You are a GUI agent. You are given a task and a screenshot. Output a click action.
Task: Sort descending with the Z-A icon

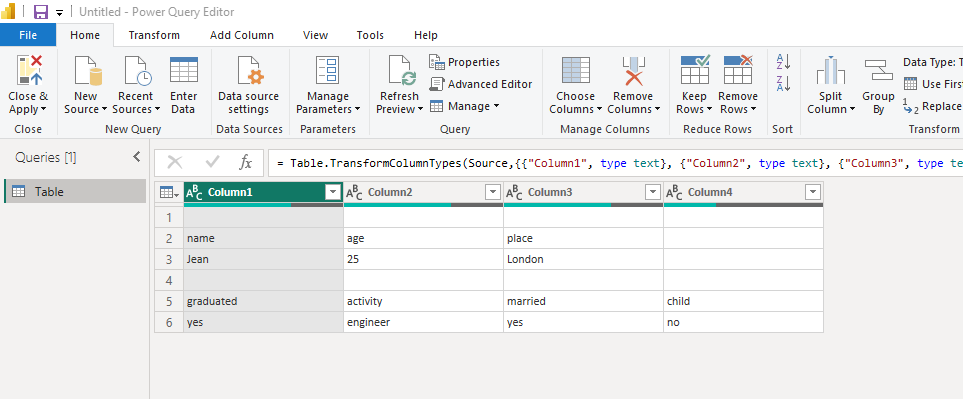(x=783, y=83)
